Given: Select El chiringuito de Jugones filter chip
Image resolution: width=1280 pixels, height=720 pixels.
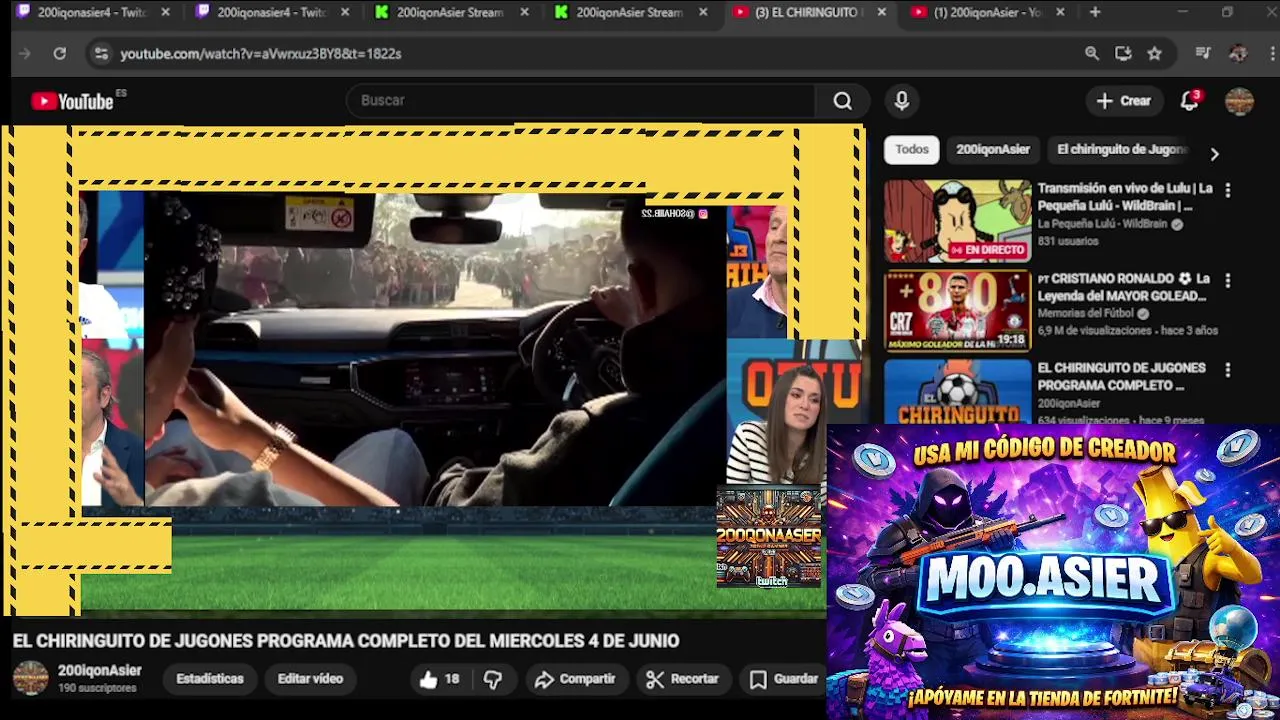Looking at the screenshot, I should point(1120,149).
